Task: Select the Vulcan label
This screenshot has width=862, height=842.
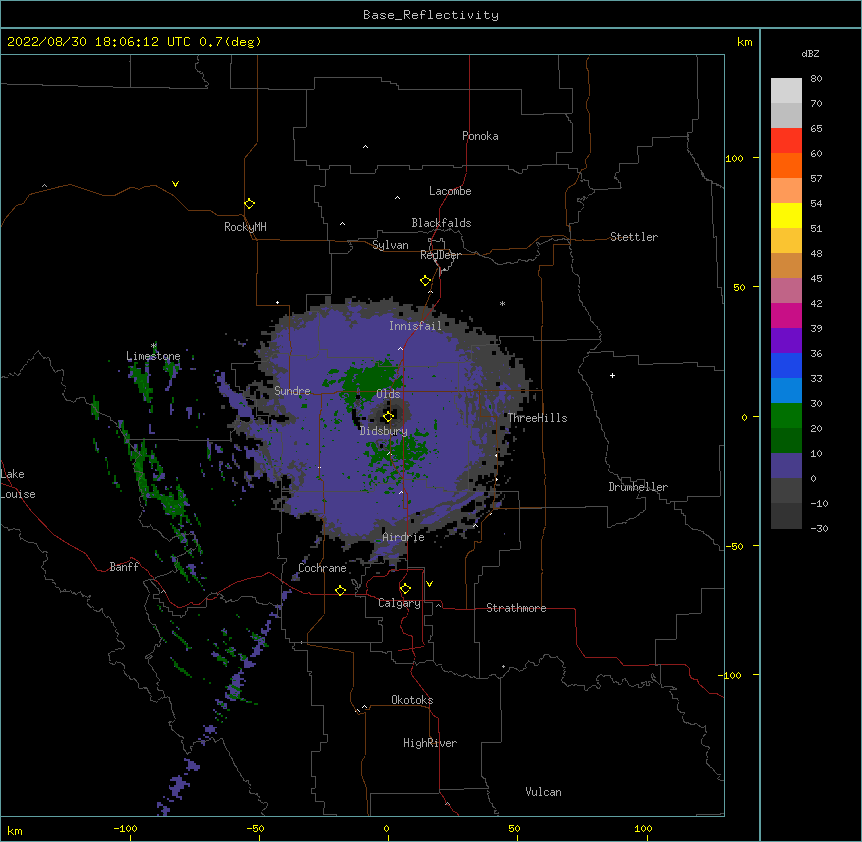Action: coord(543,792)
